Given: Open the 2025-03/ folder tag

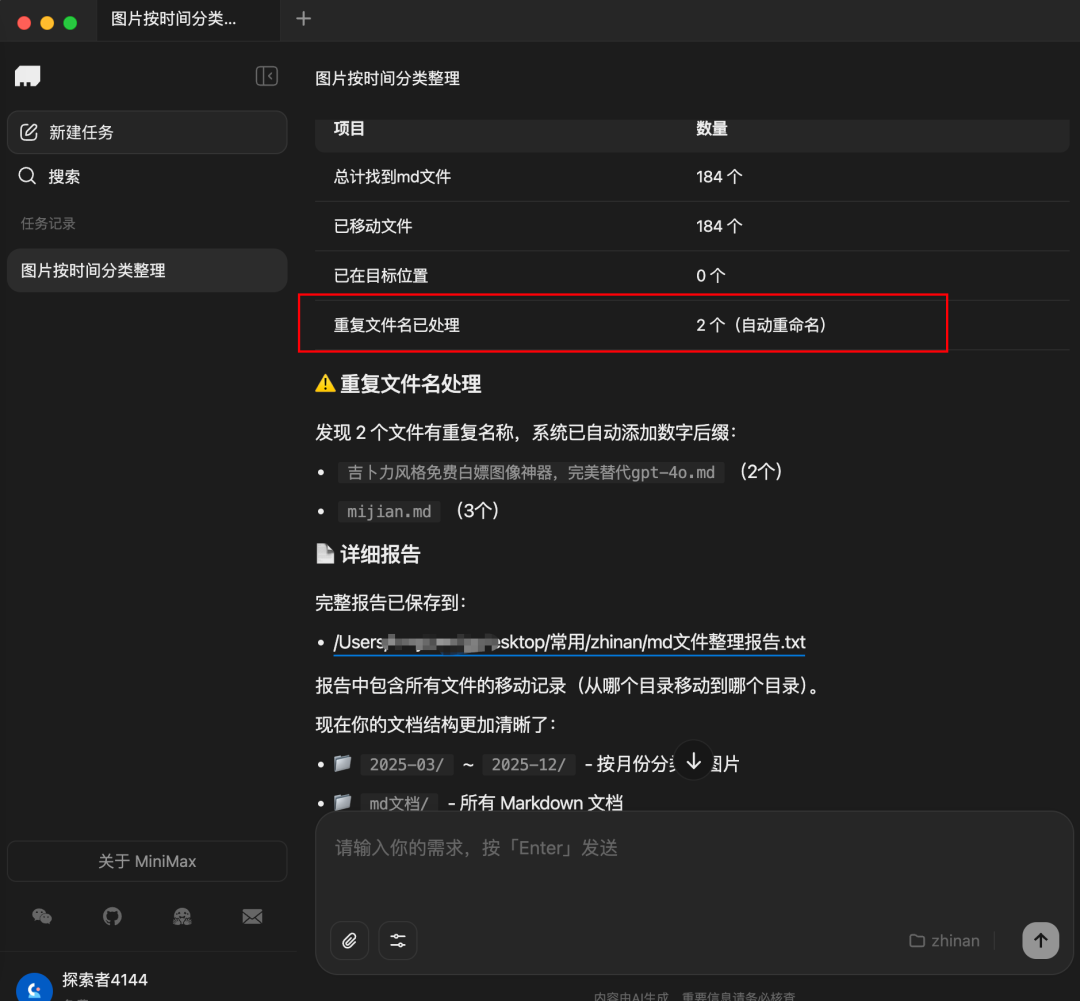Looking at the screenshot, I should pyautogui.click(x=407, y=764).
